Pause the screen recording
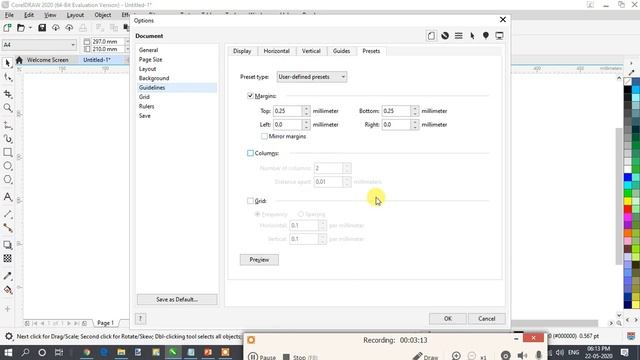Image resolution: width=640 pixels, height=360 pixels. click(x=262, y=357)
